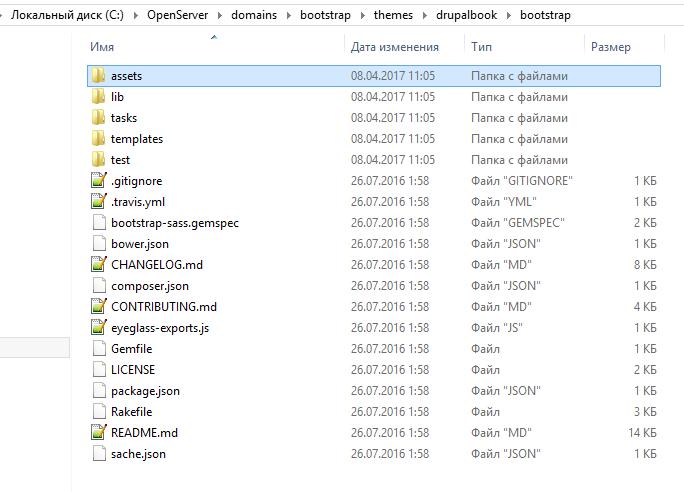The image size is (684, 492).
Task: Select the sache.json file icon
Action: [x=99, y=454]
